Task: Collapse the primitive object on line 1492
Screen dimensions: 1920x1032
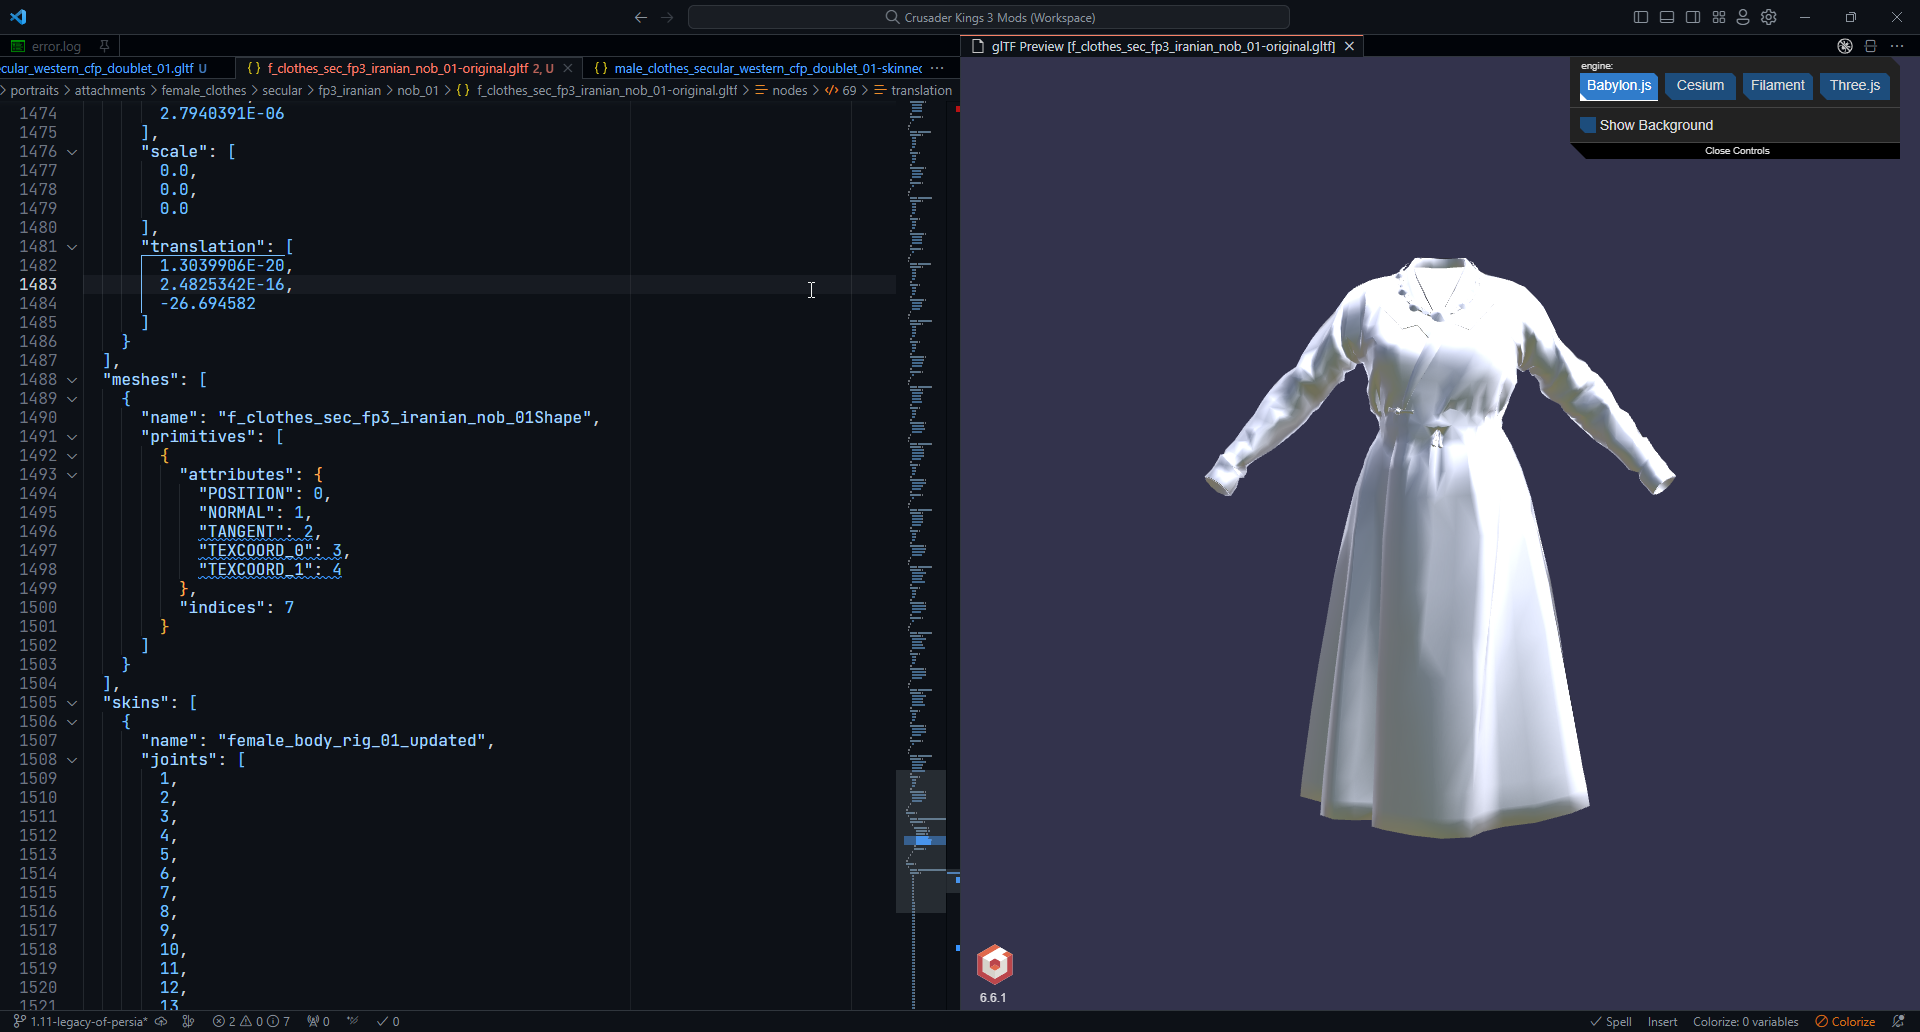Action: tap(72, 456)
